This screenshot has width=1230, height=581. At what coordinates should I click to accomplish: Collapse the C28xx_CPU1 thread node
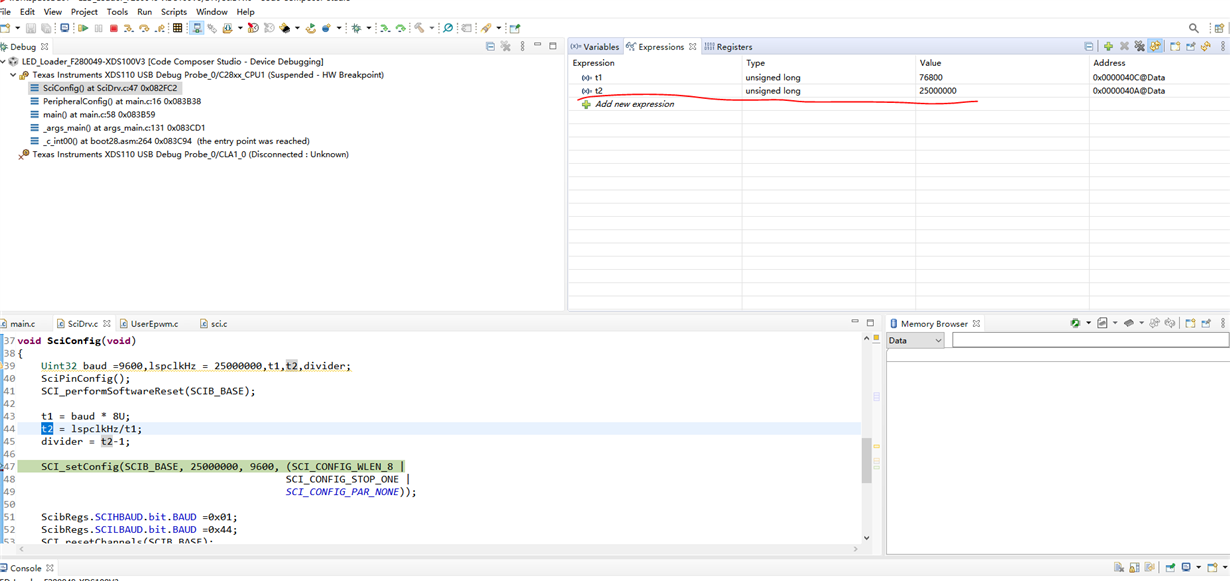[x=13, y=75]
